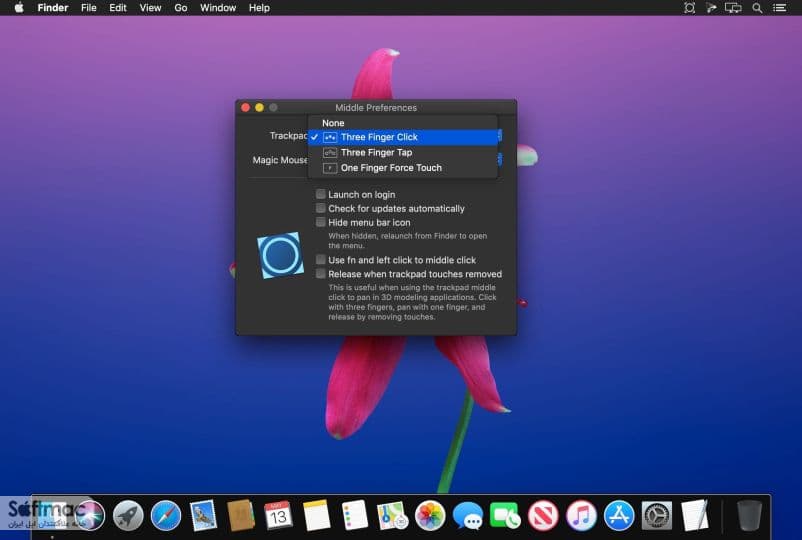Open the Music app in dock

point(581,515)
